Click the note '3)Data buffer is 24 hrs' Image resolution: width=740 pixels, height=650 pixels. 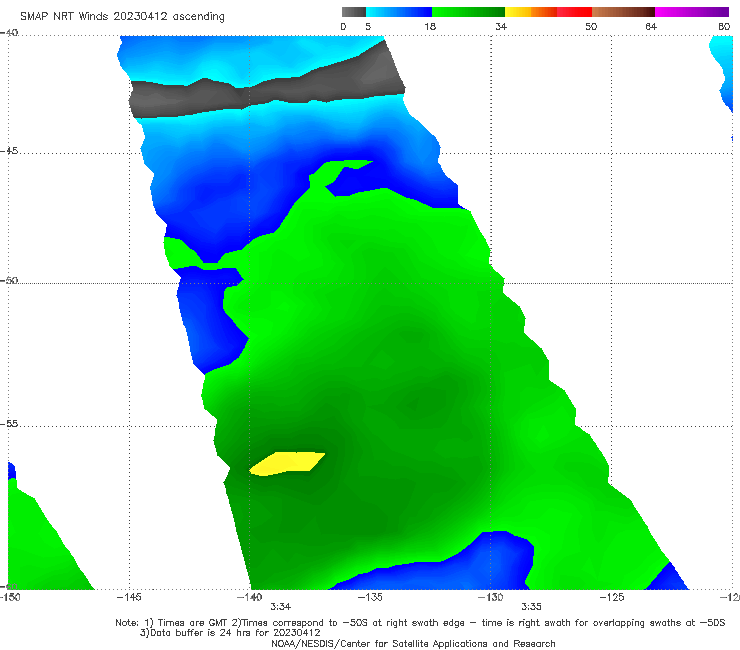point(230,633)
